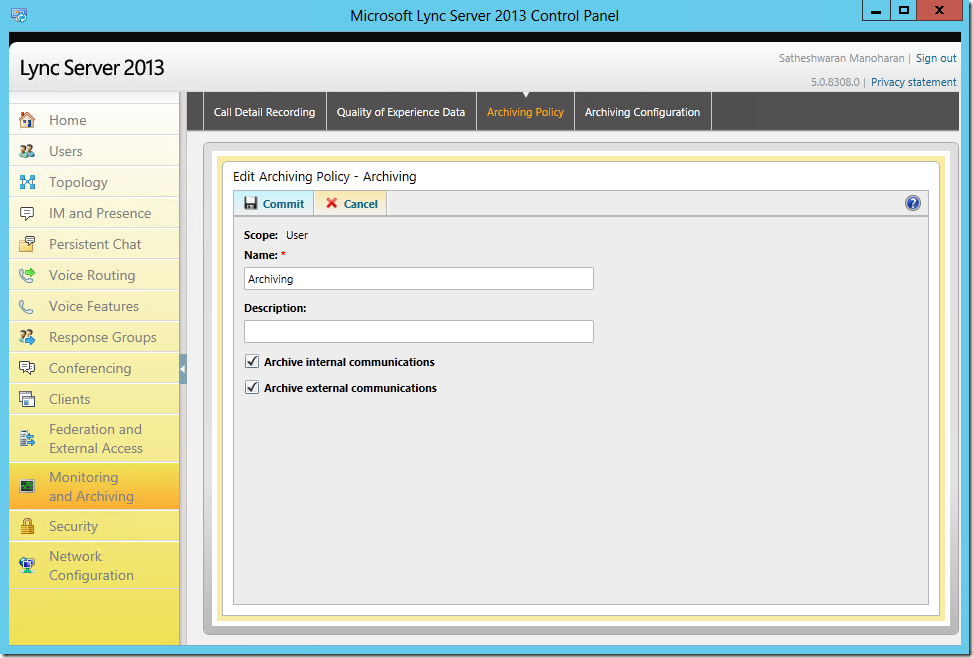This screenshot has height=658, width=973.
Task: Select Topology in the sidebar
Action: (94, 182)
